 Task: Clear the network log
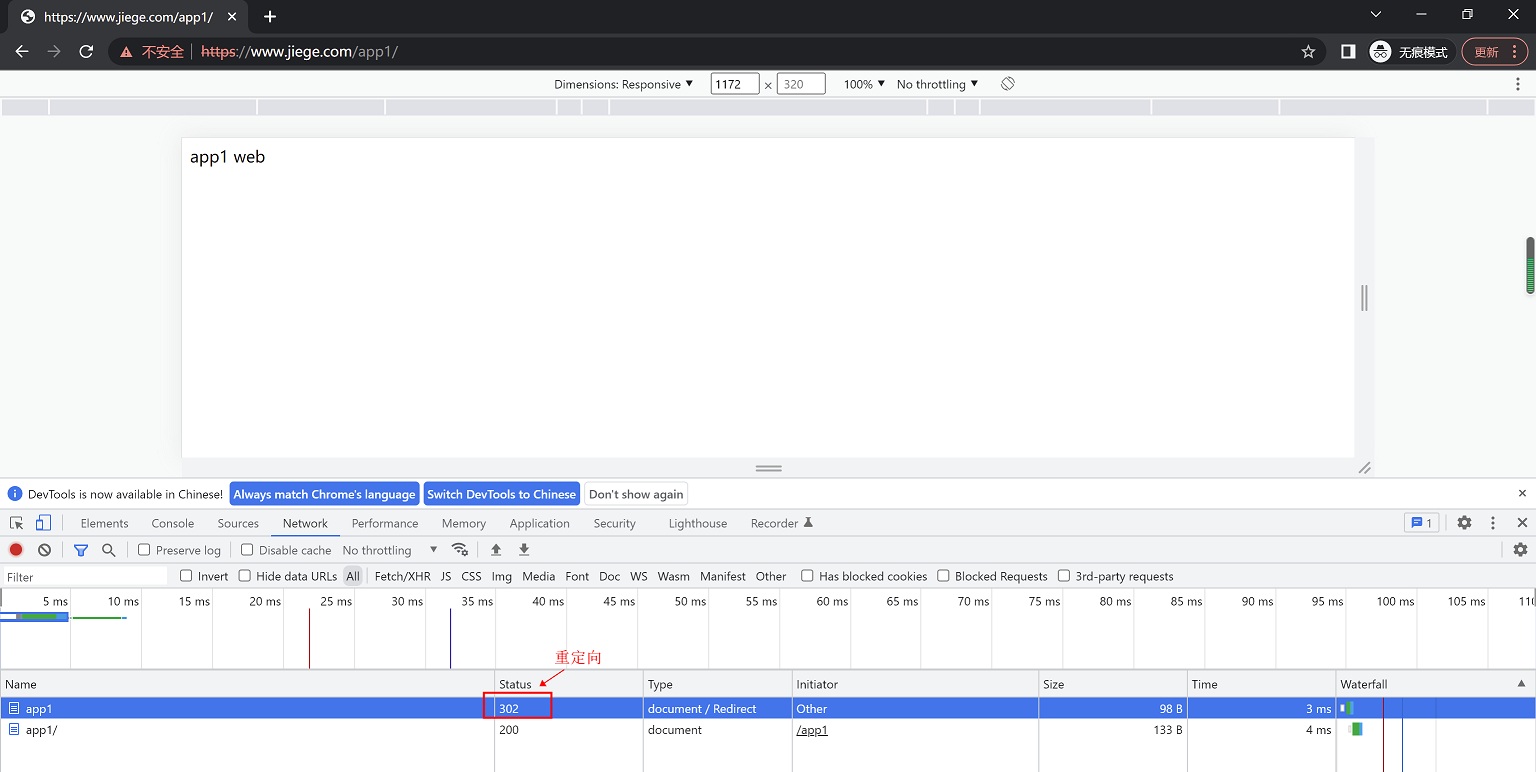point(45,550)
